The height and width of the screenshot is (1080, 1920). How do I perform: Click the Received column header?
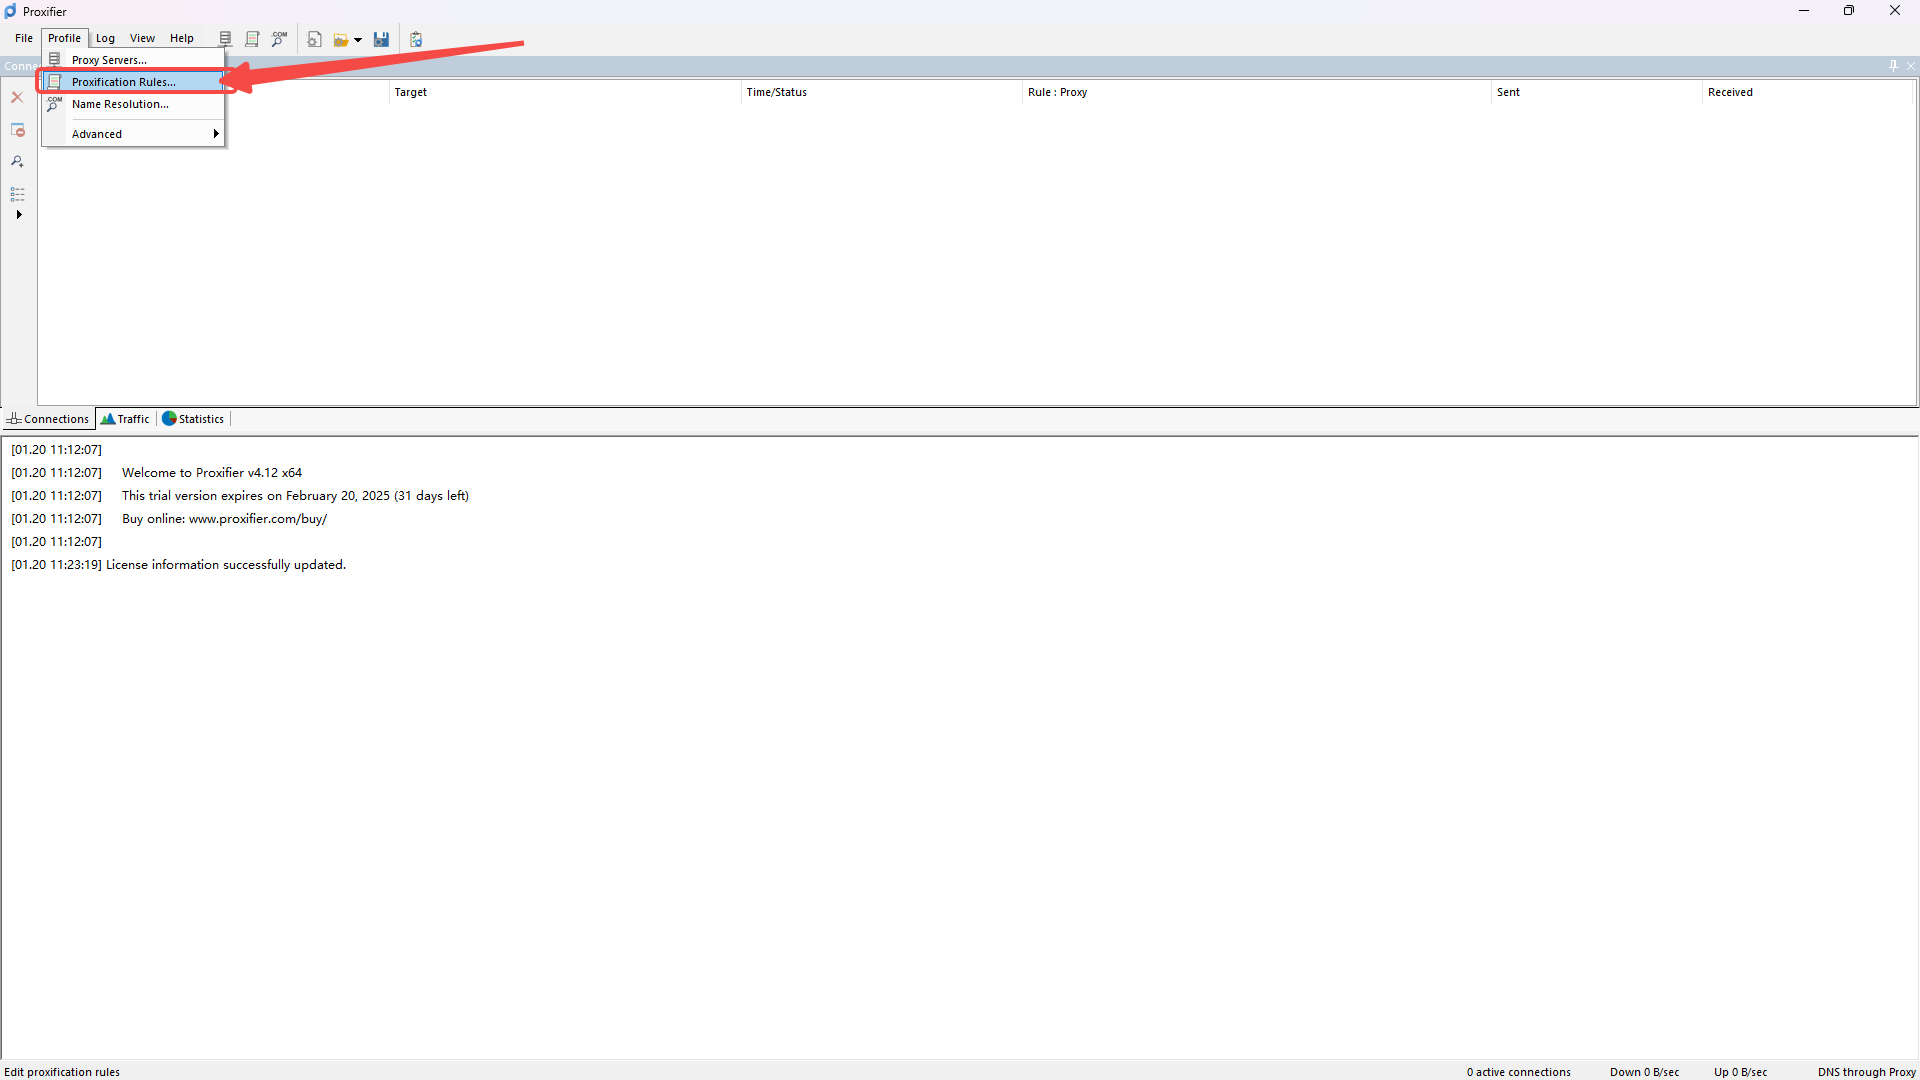(x=1808, y=92)
